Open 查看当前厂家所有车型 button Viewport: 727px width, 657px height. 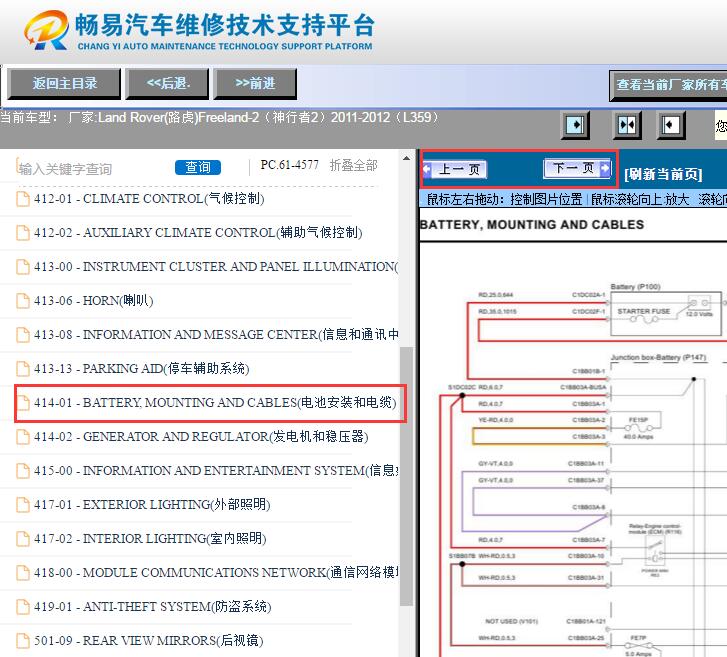pyautogui.click(x=668, y=86)
